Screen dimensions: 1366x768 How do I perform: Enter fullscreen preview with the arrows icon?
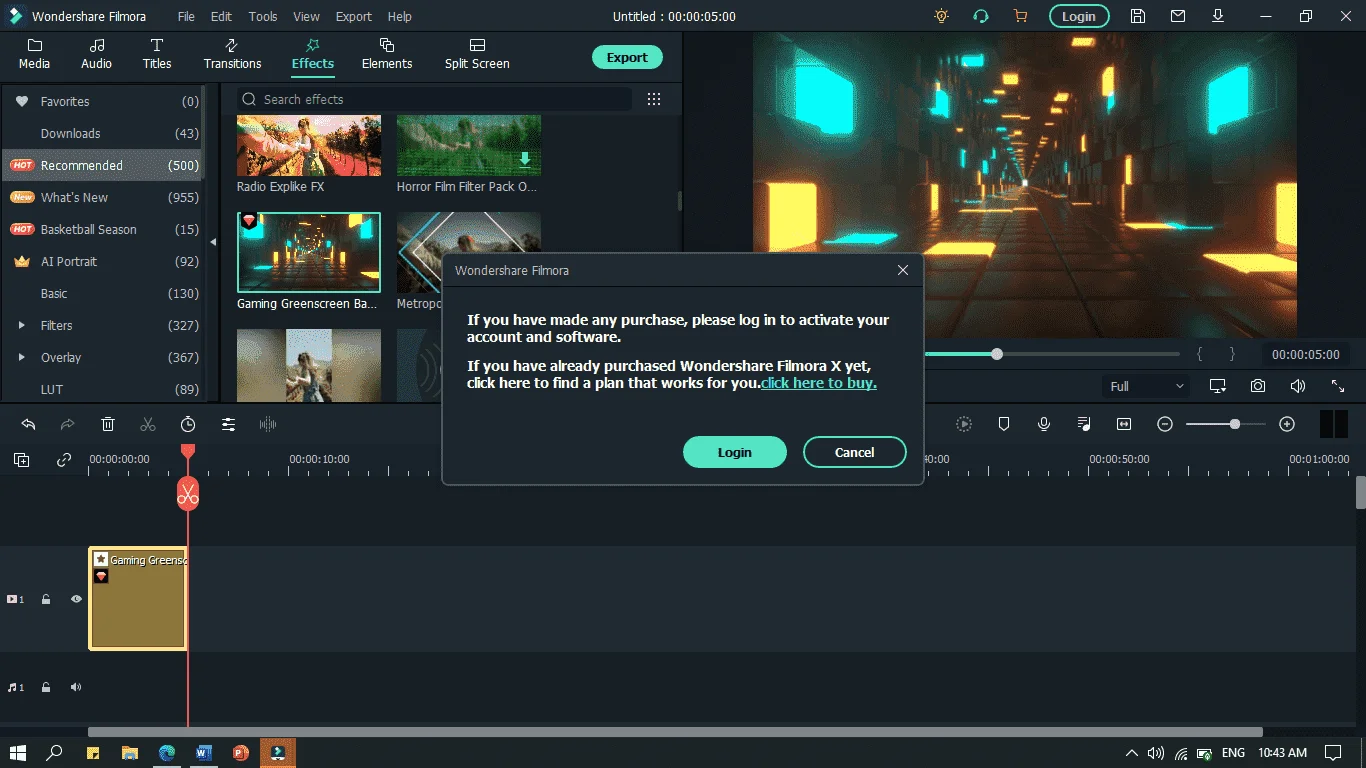1338,386
